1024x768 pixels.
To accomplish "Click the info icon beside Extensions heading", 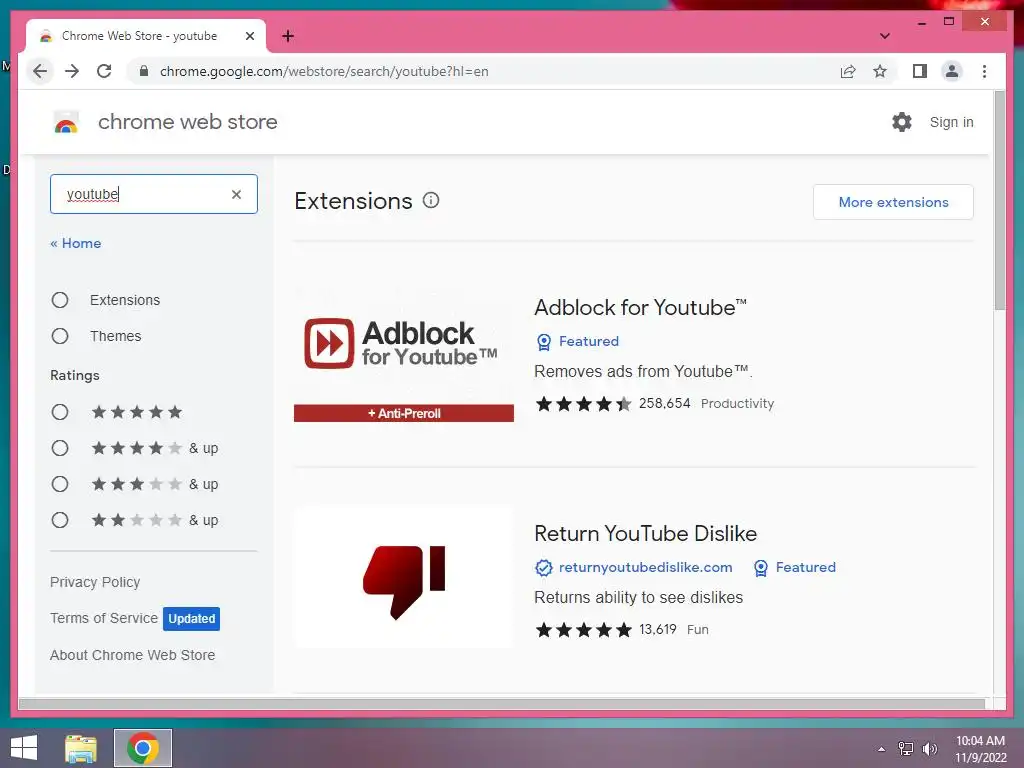I will [x=431, y=200].
